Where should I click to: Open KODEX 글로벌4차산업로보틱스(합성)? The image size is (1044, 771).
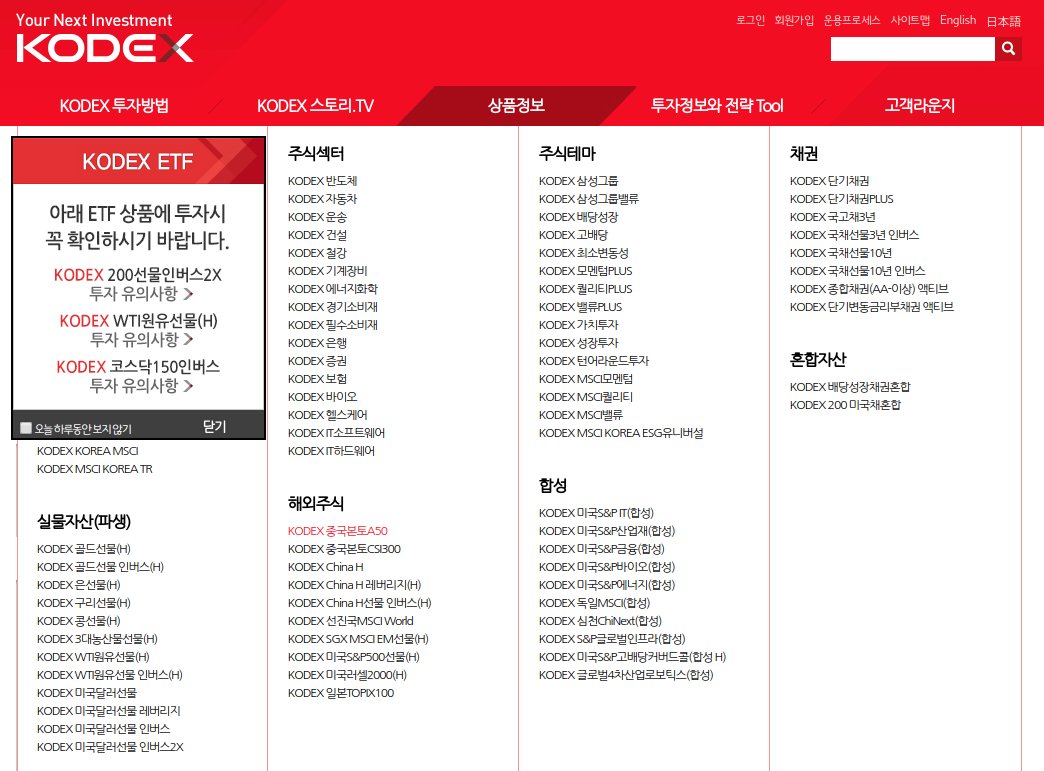[626, 674]
